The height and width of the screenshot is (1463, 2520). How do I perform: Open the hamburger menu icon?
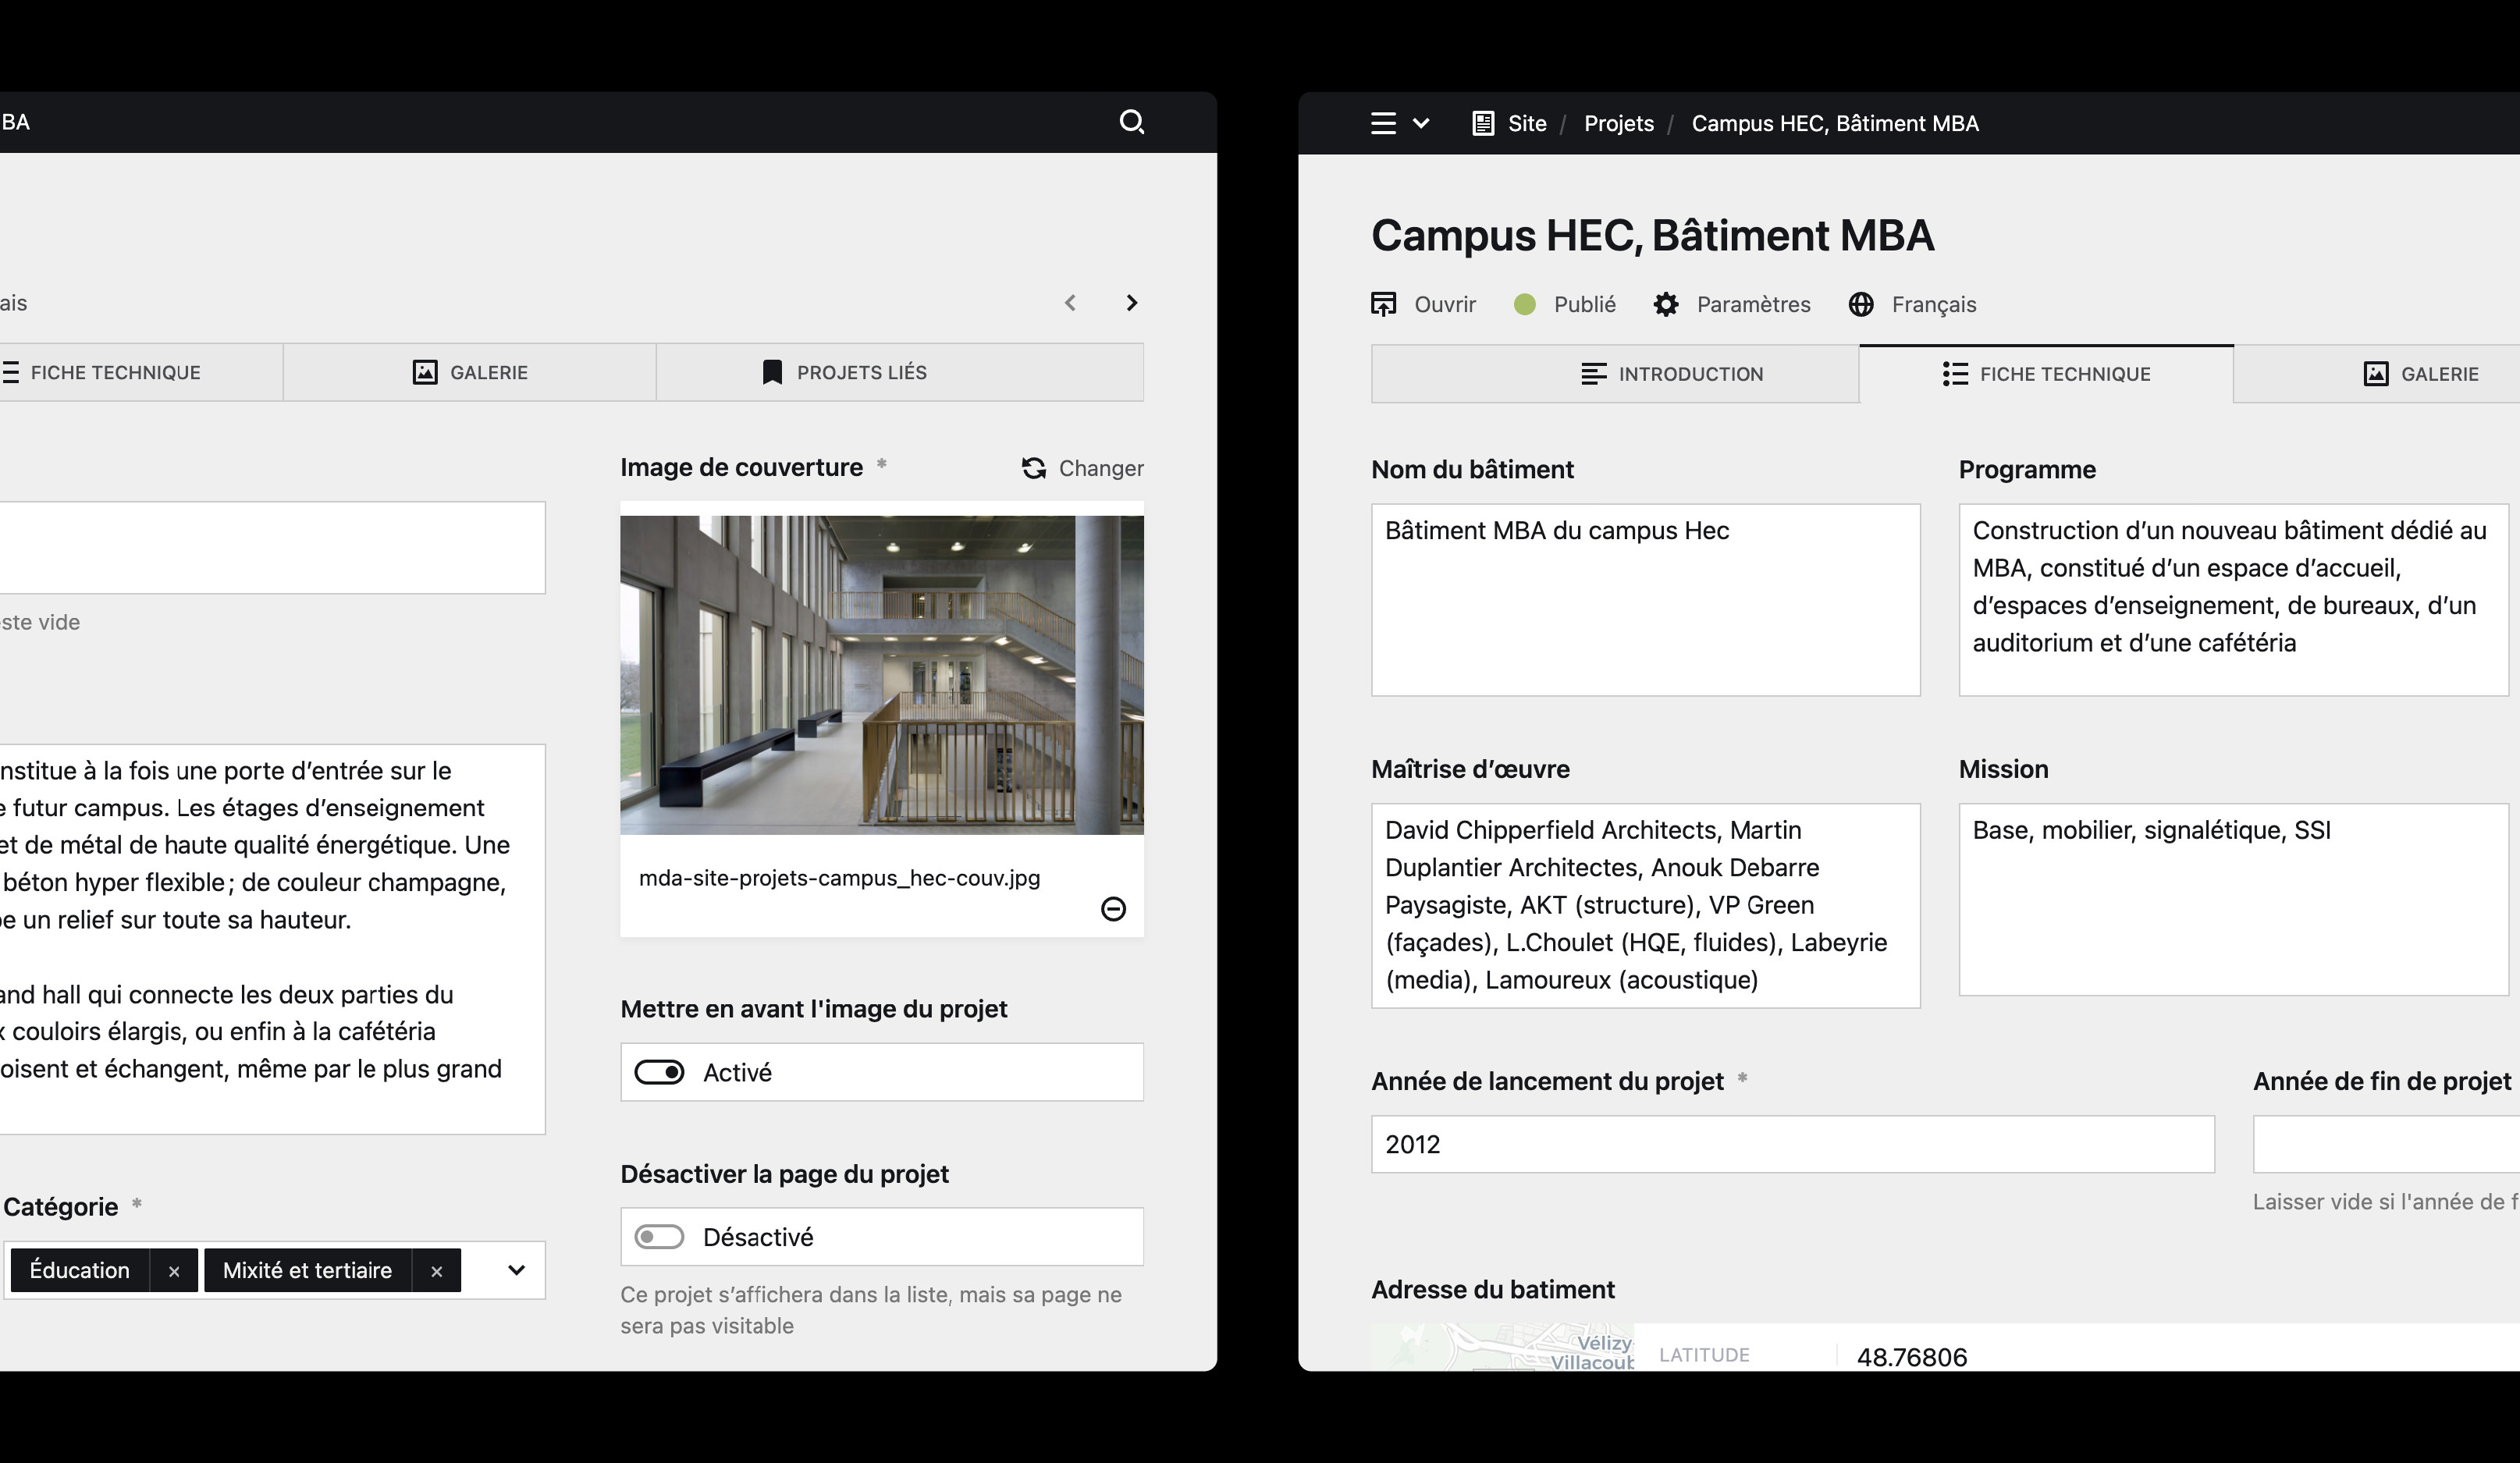click(1383, 123)
